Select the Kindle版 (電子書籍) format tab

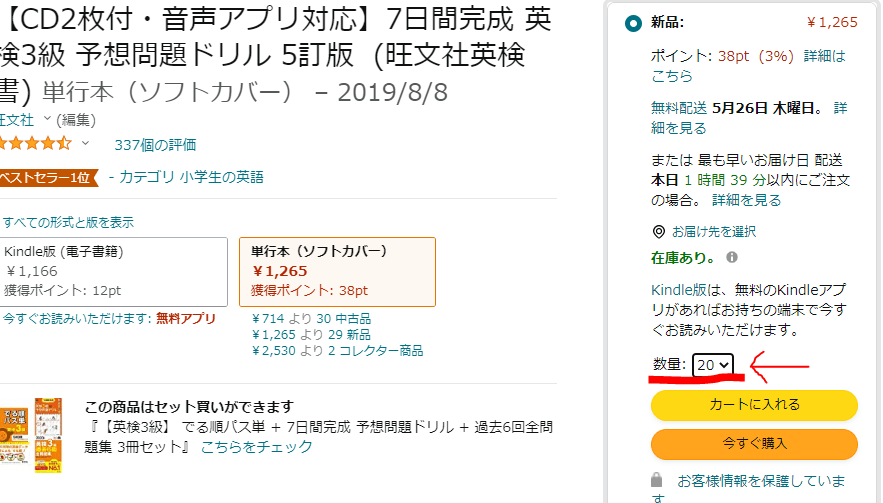(114, 271)
